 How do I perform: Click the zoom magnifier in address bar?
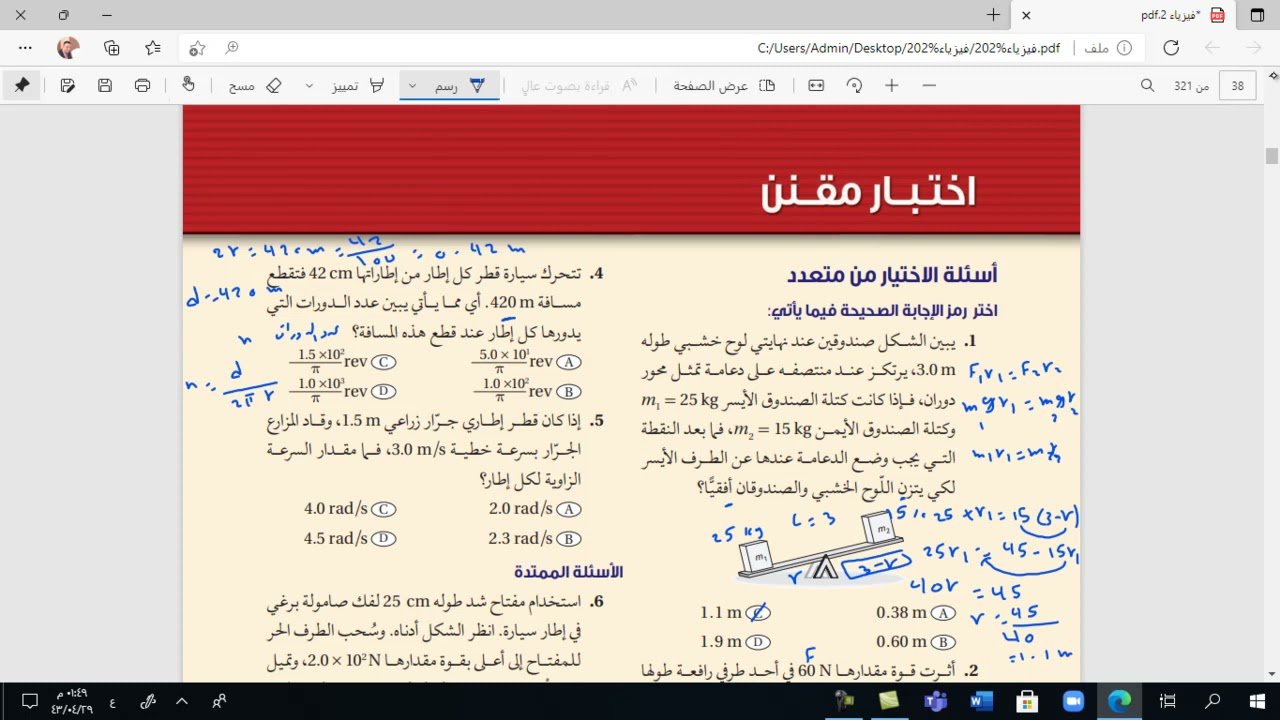(x=232, y=48)
